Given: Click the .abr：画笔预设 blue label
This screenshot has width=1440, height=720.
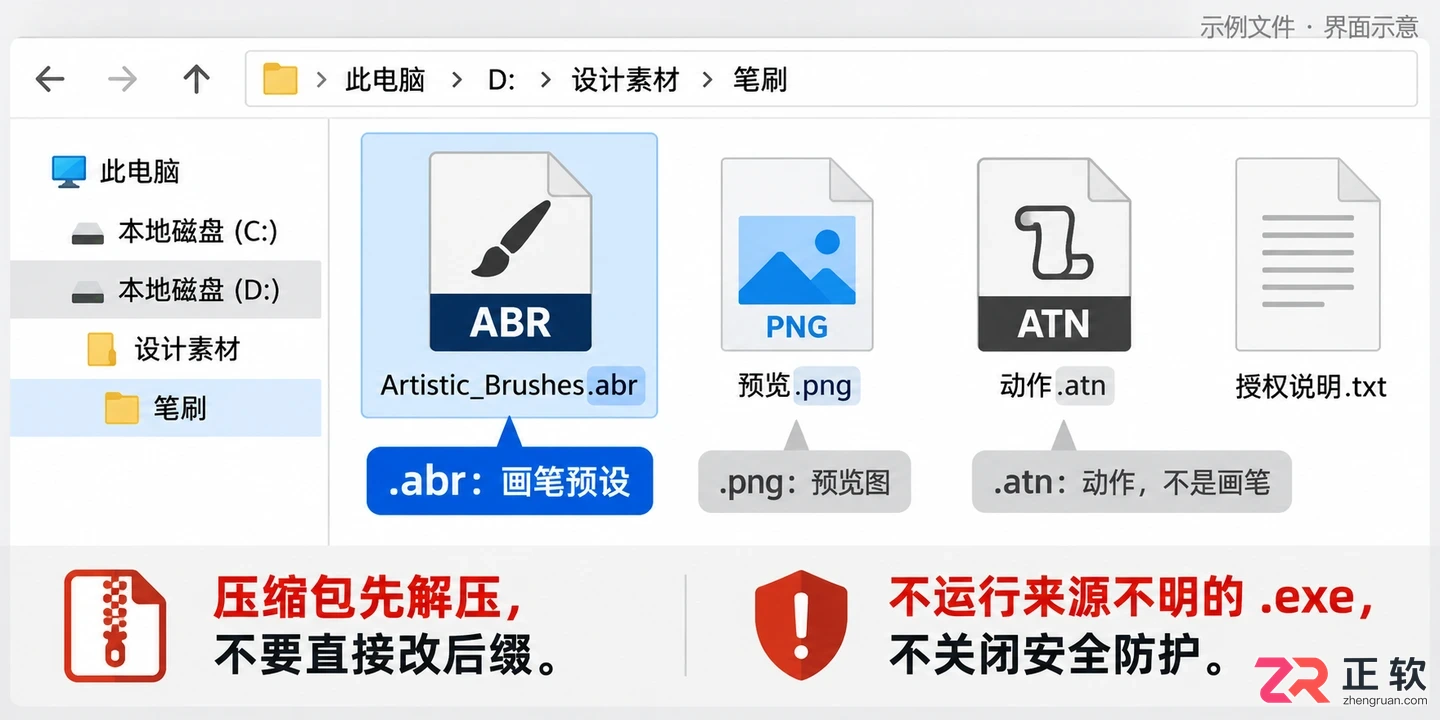Looking at the screenshot, I should (510, 481).
